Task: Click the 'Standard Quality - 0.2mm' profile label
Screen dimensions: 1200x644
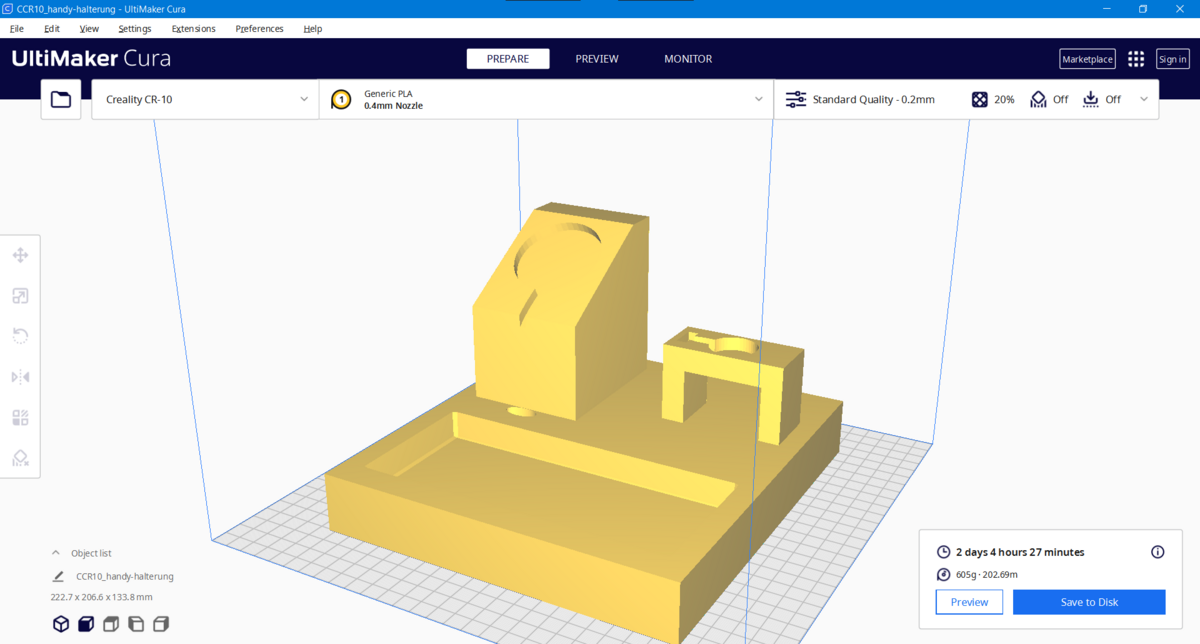Action: click(874, 99)
